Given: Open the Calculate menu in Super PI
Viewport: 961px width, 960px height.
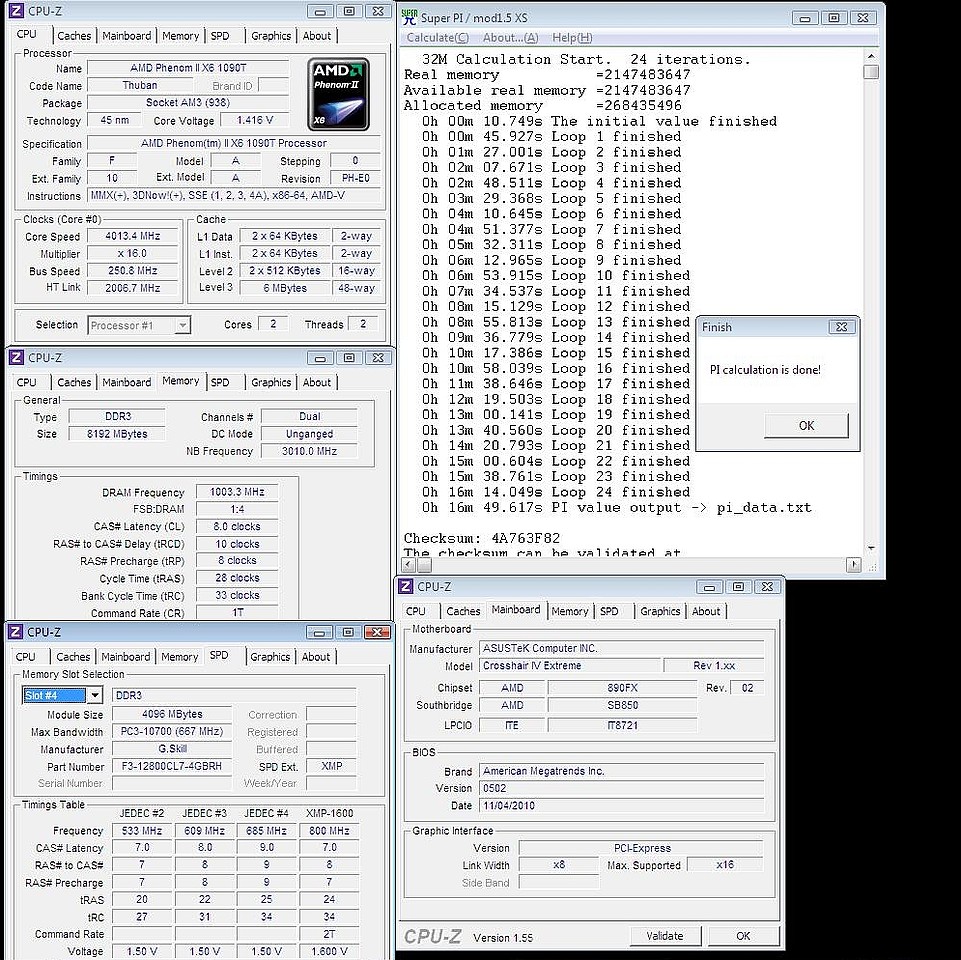Looking at the screenshot, I should point(438,37).
